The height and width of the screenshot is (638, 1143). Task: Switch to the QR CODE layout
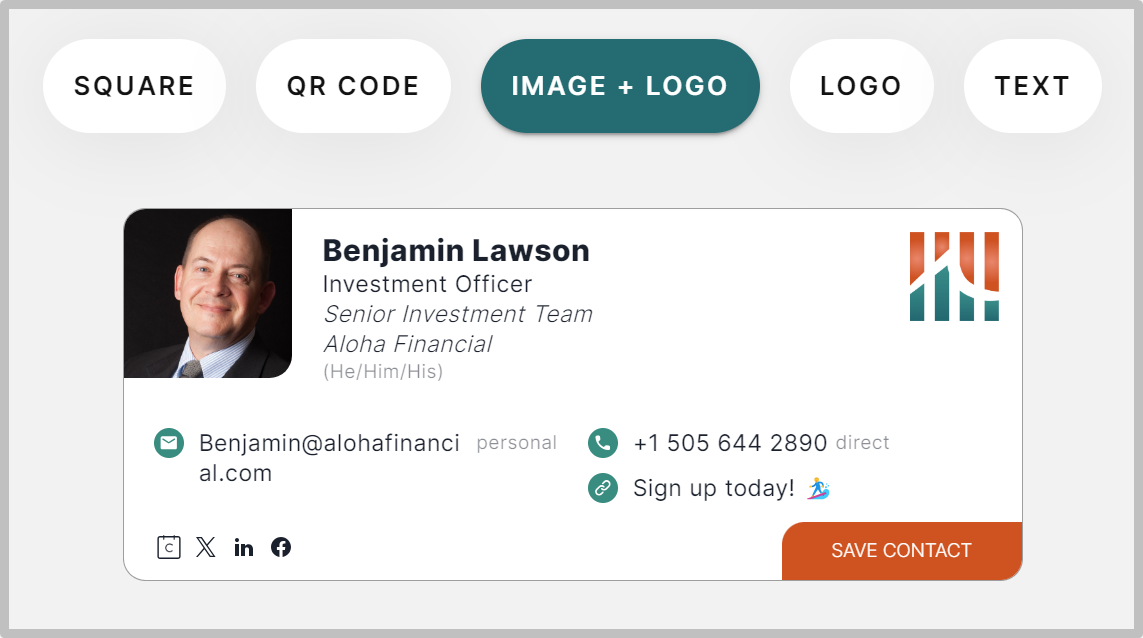(x=354, y=86)
